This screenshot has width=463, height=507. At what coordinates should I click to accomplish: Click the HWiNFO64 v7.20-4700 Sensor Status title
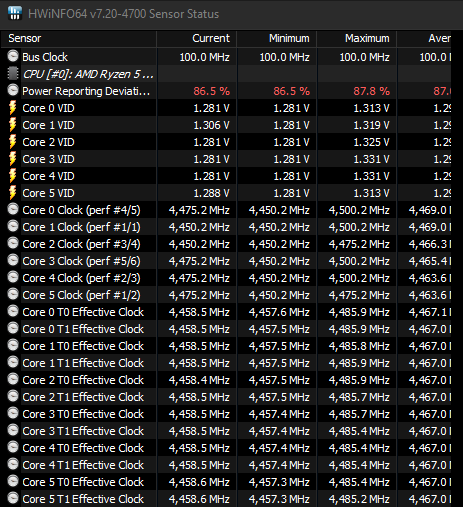coord(124,14)
